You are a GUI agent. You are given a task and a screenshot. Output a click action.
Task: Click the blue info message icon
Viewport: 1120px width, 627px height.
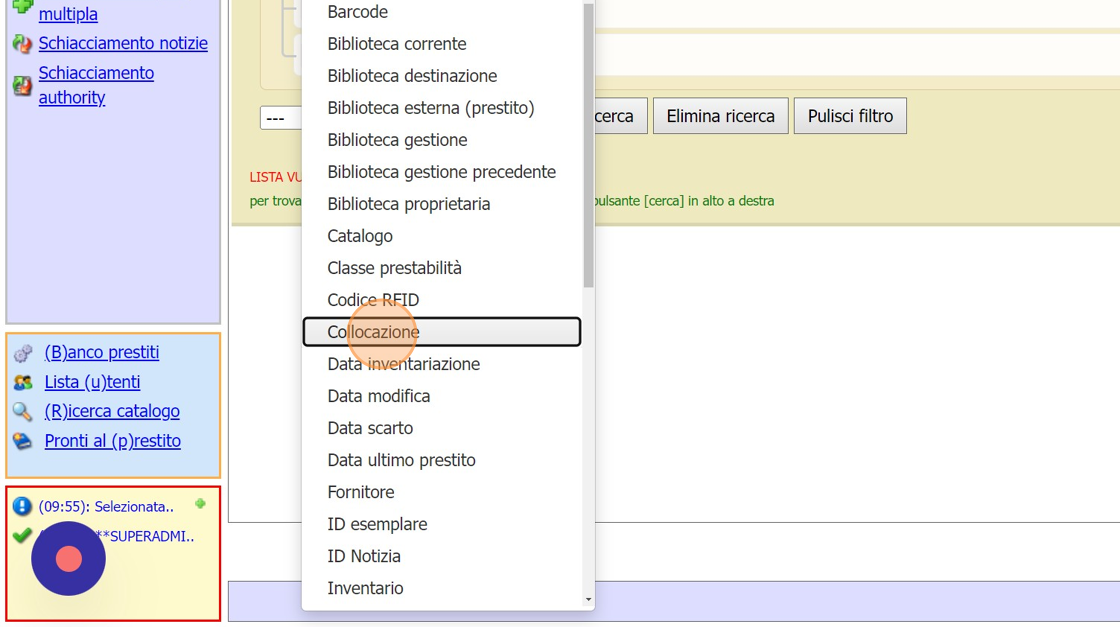pyautogui.click(x=22, y=506)
